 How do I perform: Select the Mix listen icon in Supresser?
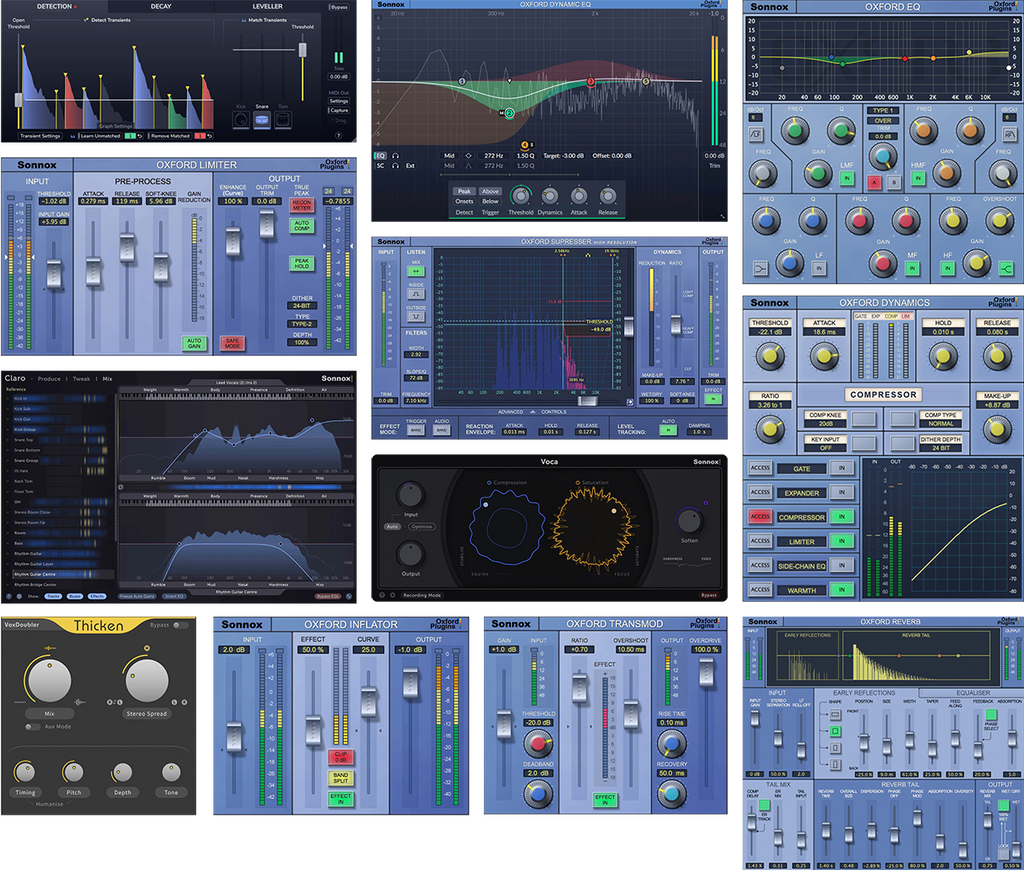(415, 271)
